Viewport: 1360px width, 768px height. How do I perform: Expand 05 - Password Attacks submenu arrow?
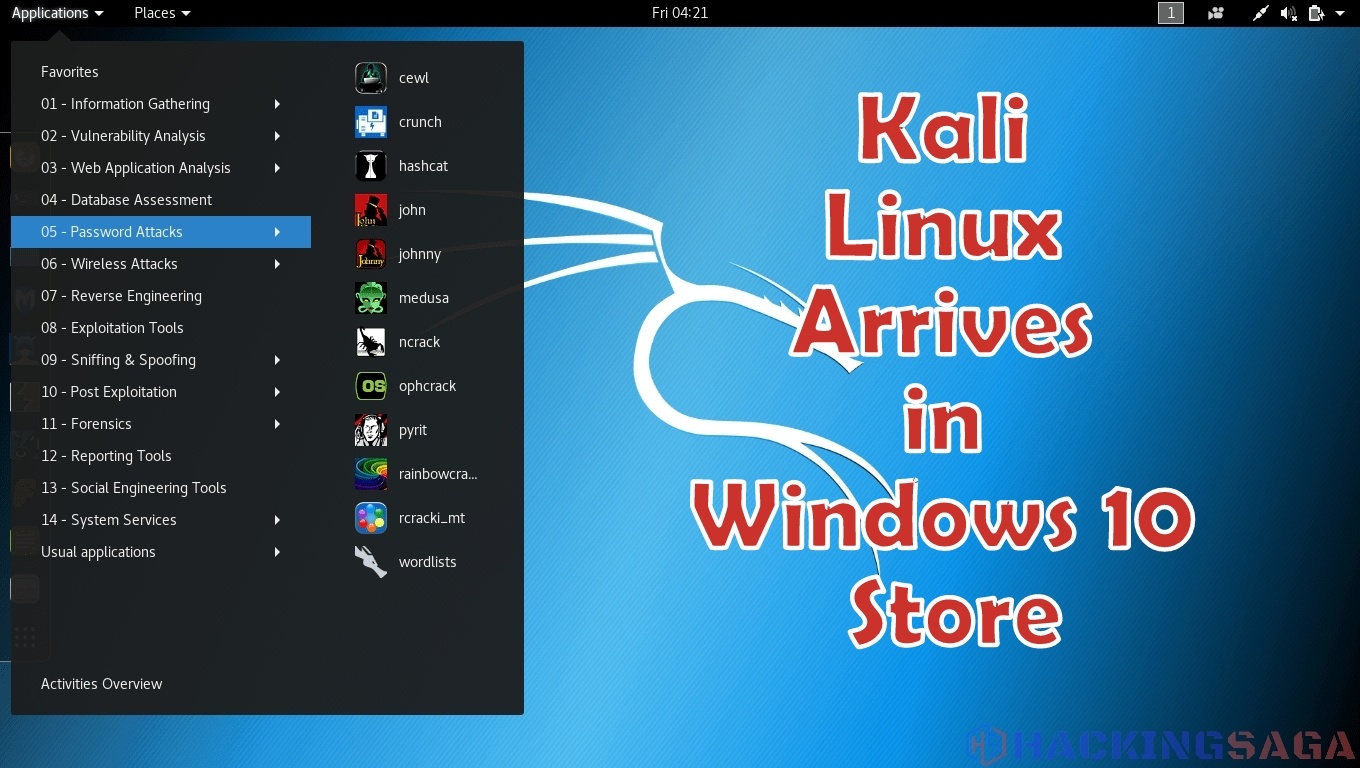point(277,232)
